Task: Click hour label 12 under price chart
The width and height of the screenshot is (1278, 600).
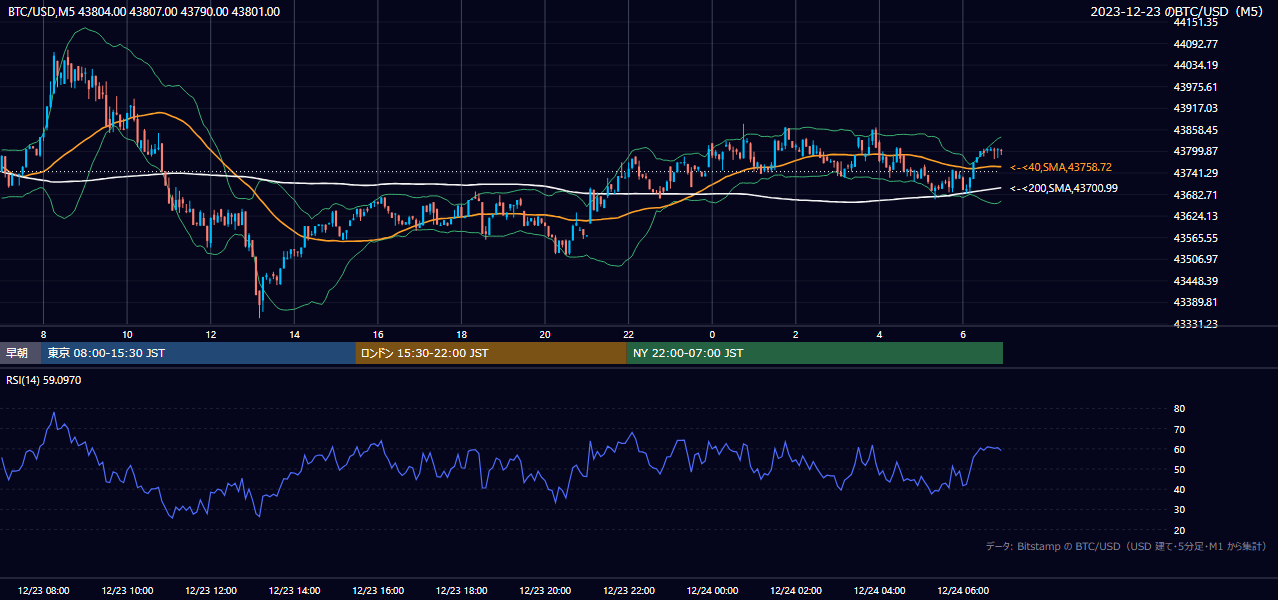Action: 210,334
